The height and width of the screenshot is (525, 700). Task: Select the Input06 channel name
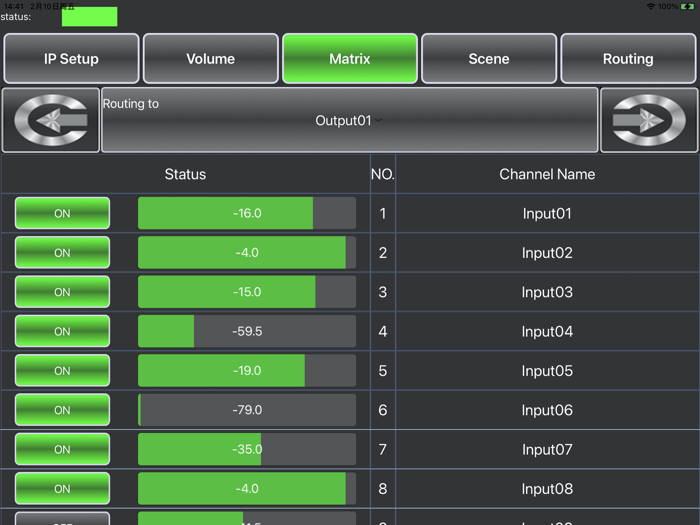coord(547,410)
